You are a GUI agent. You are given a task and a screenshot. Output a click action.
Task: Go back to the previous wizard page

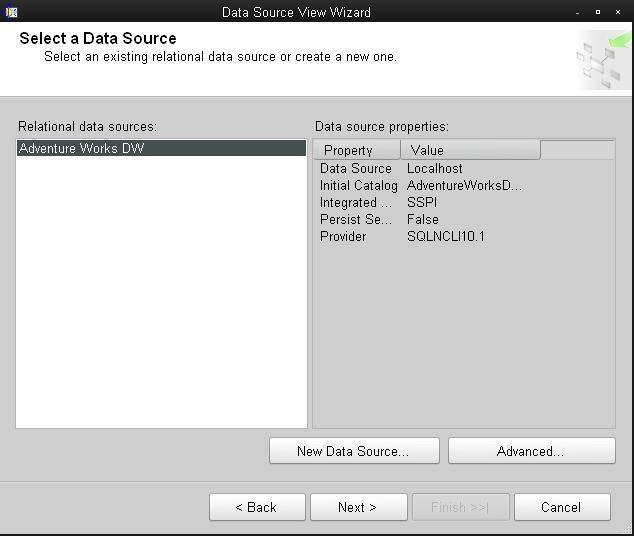tap(257, 507)
